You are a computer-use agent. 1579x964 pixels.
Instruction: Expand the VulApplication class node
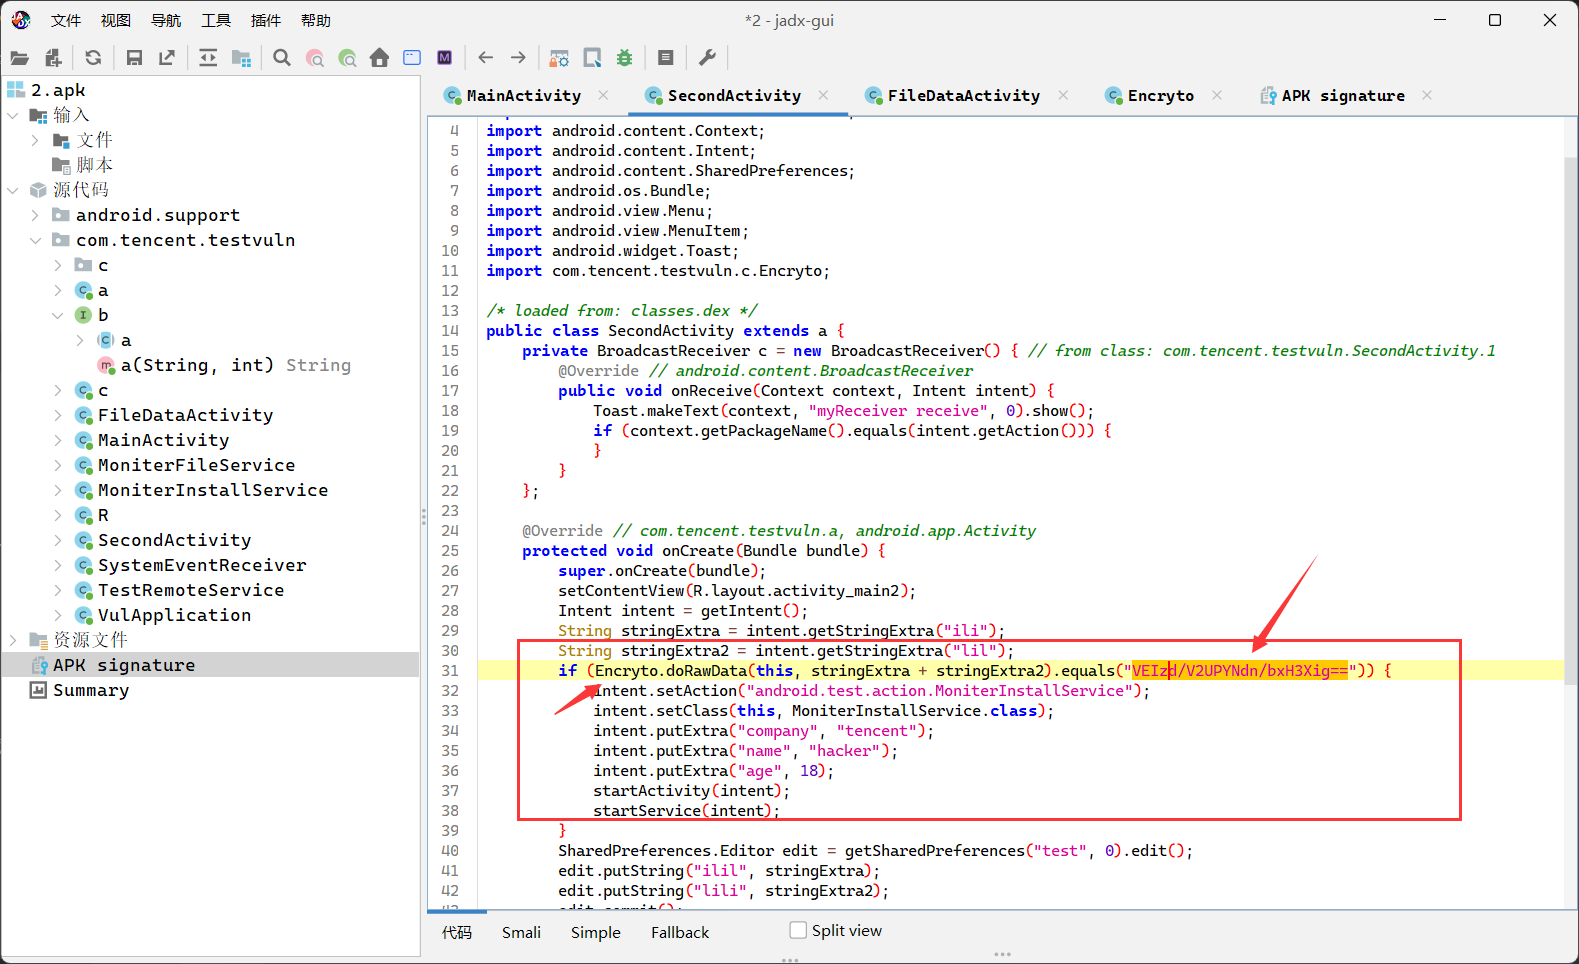coord(57,615)
